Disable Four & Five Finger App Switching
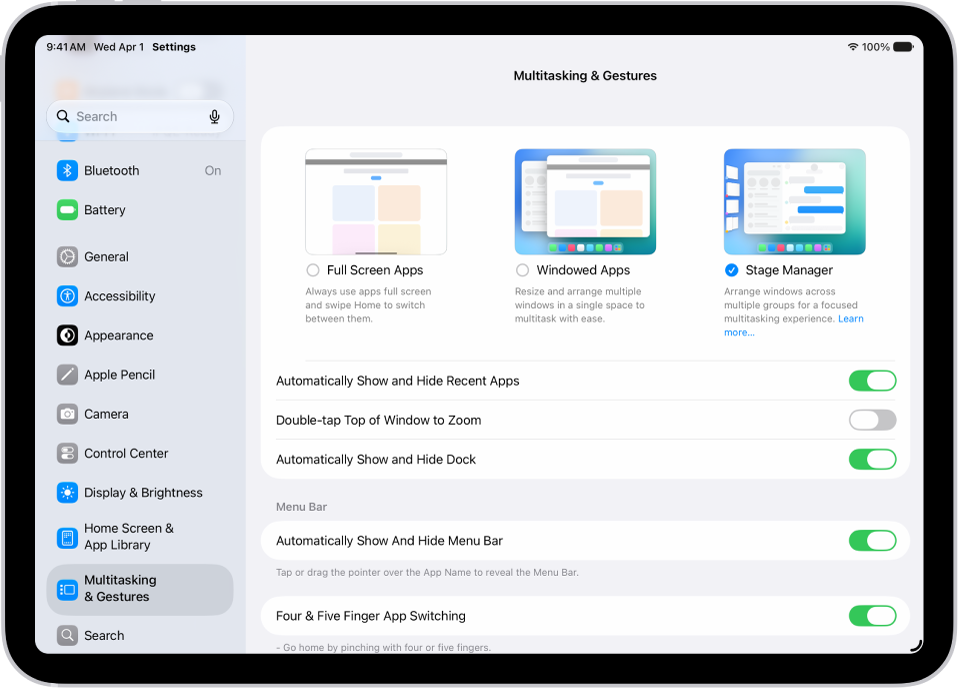Viewport: 960px width, 690px height. pyautogui.click(x=872, y=616)
